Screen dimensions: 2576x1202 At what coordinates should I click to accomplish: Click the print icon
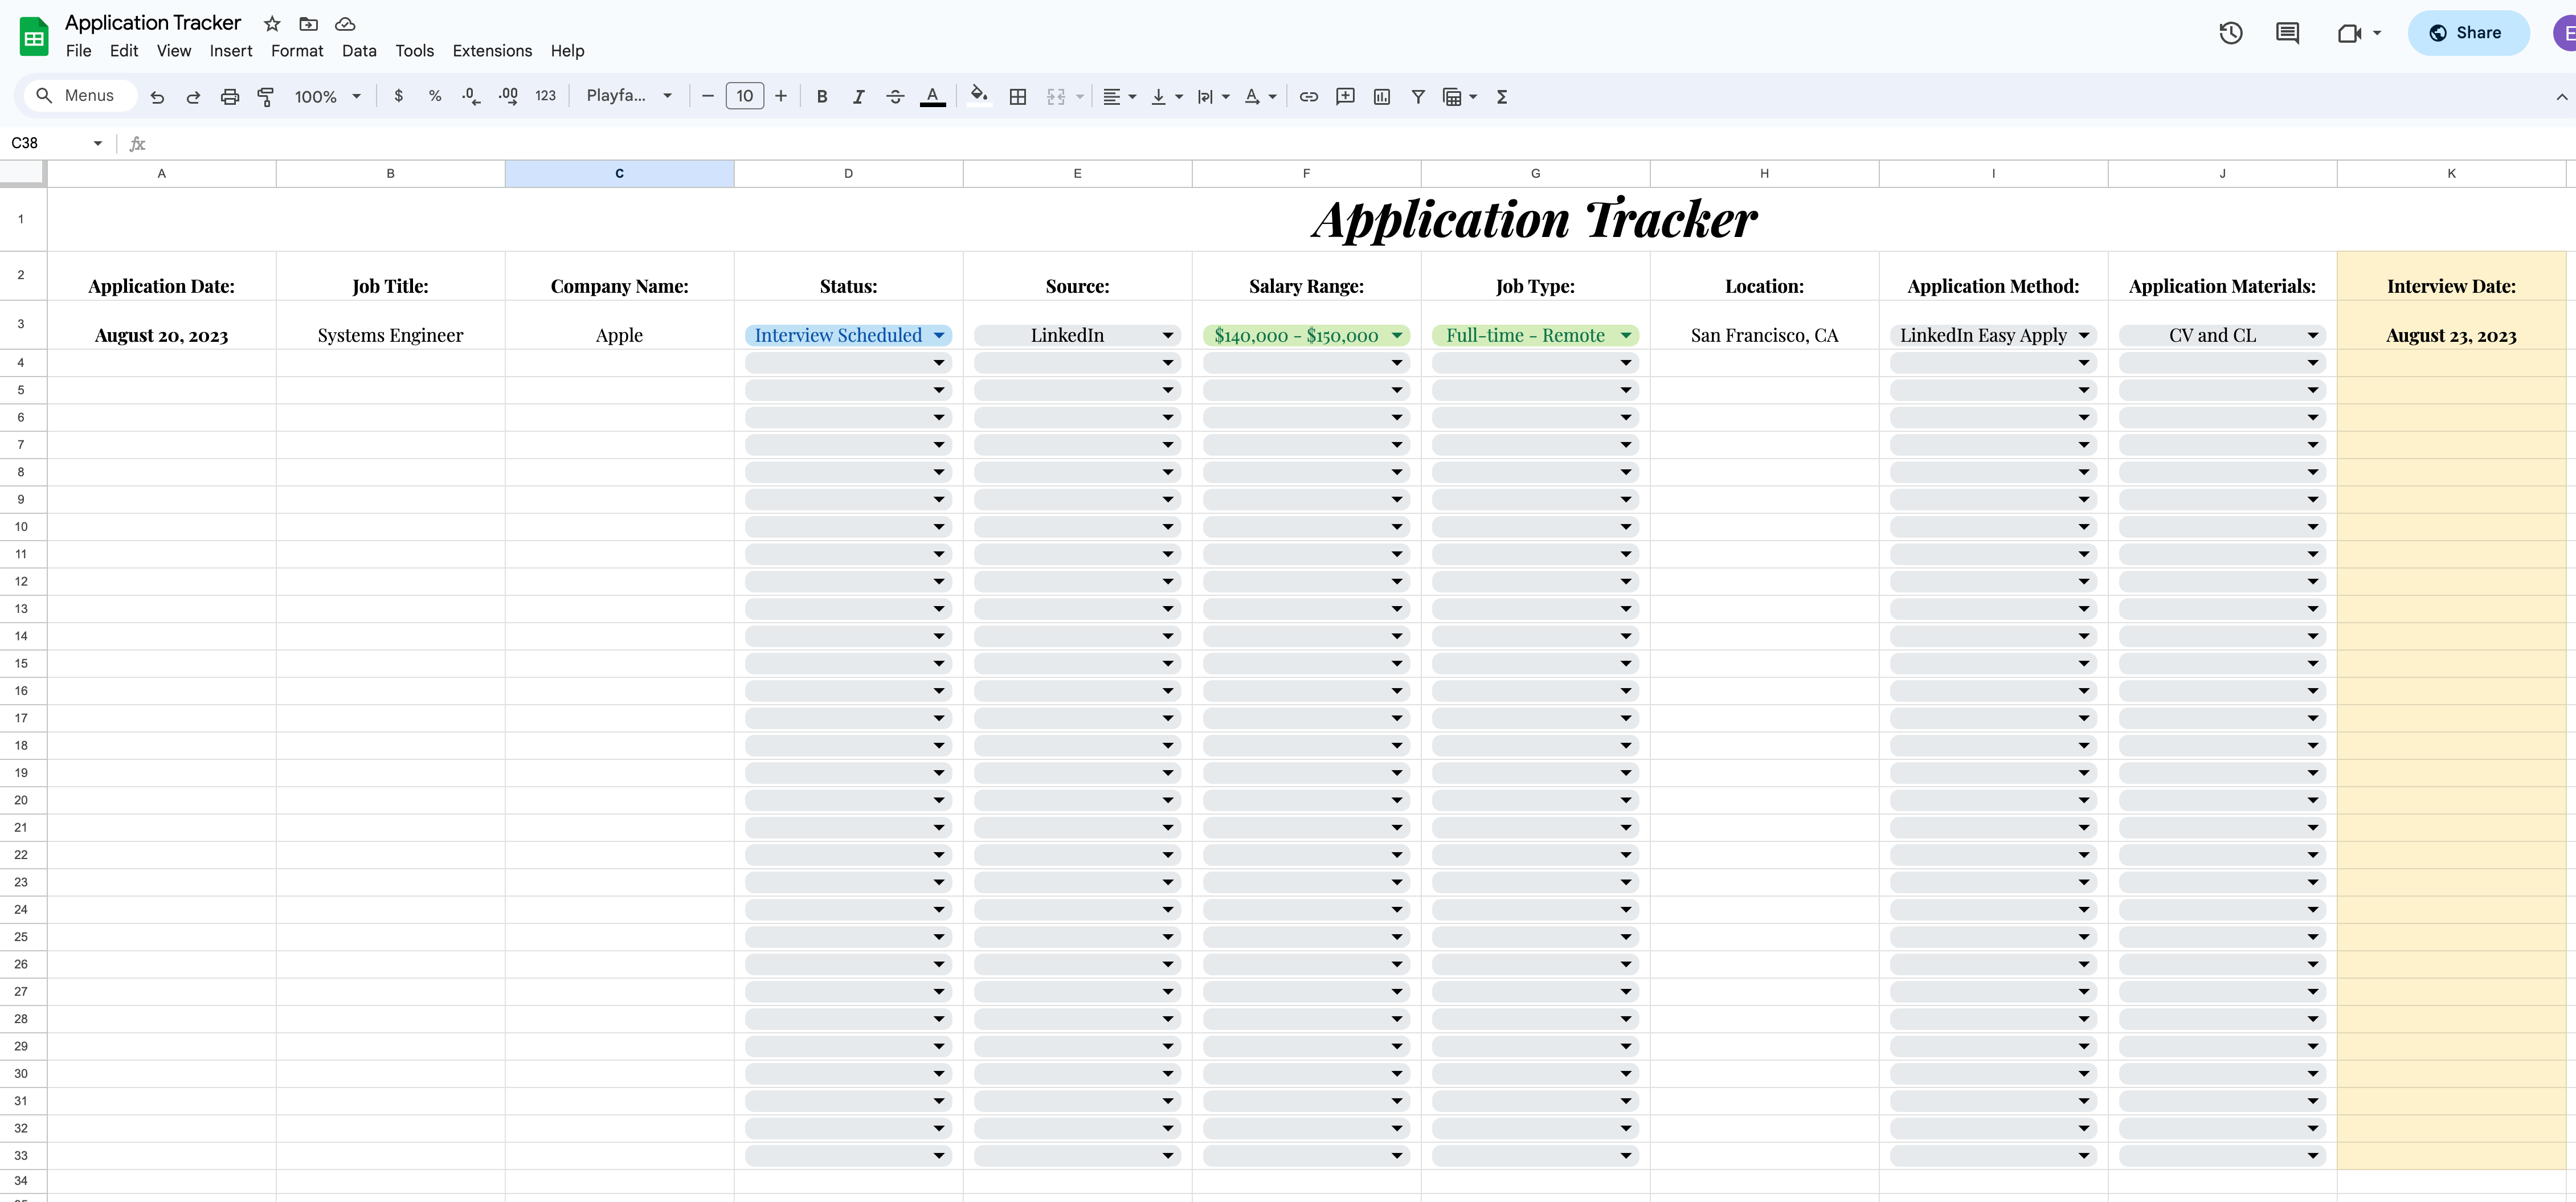coord(230,97)
